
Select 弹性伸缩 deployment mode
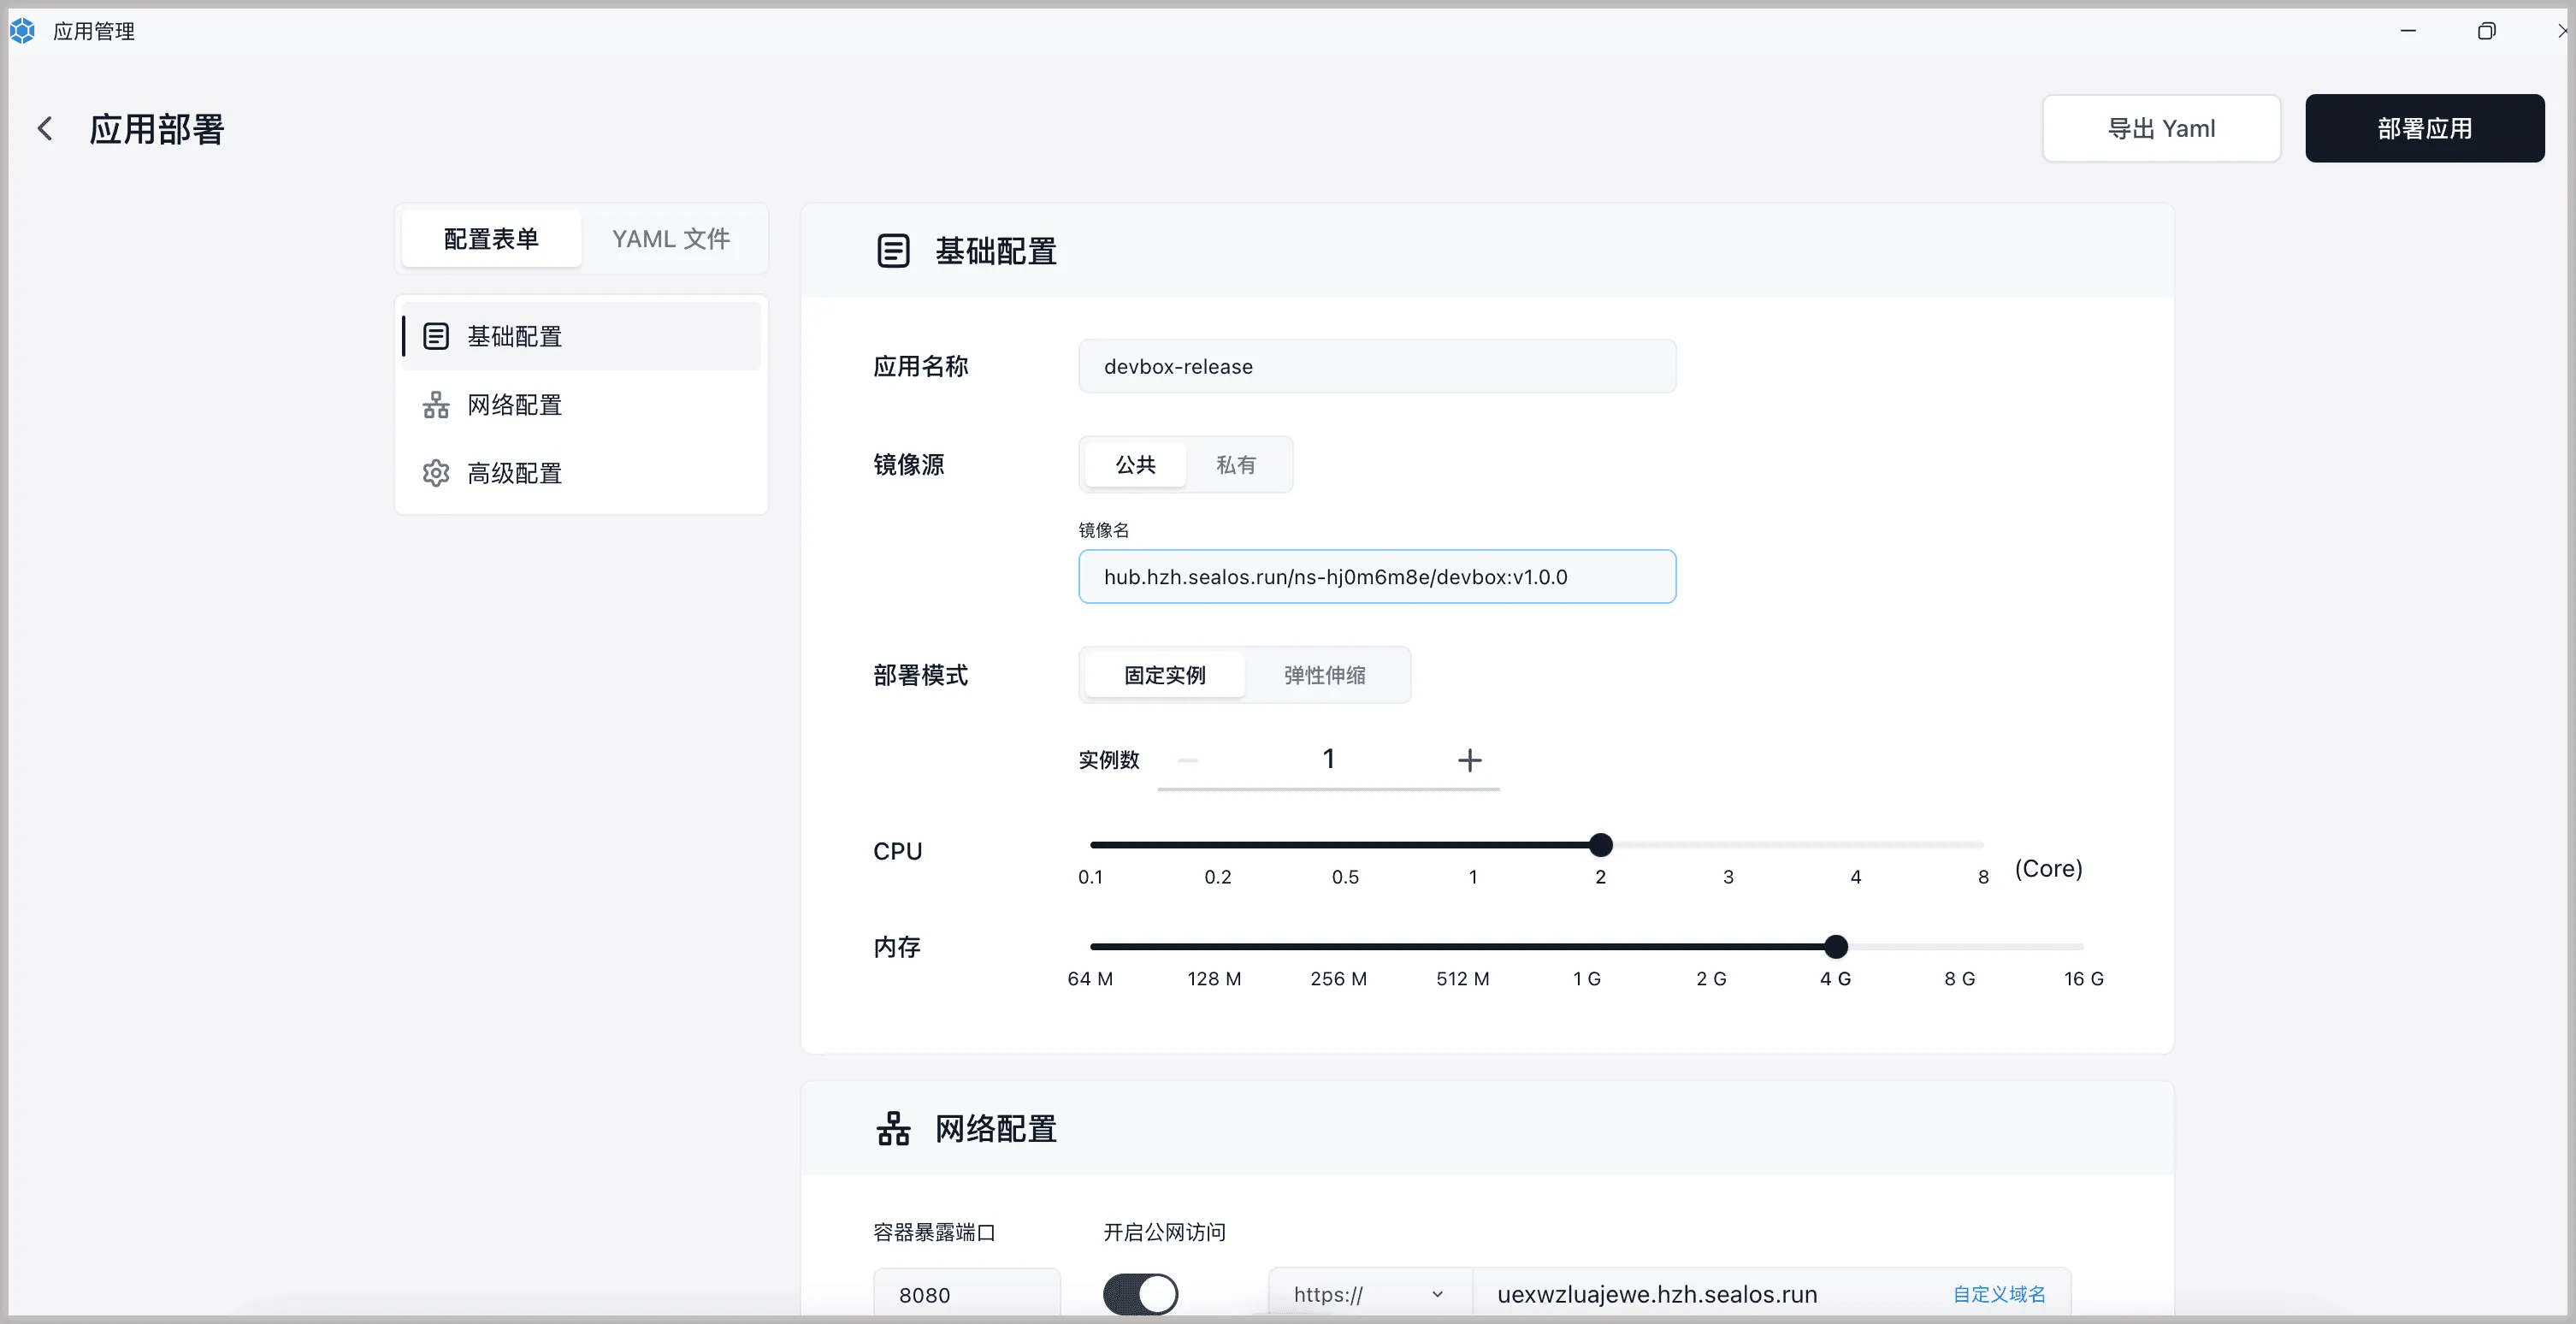(x=1324, y=675)
